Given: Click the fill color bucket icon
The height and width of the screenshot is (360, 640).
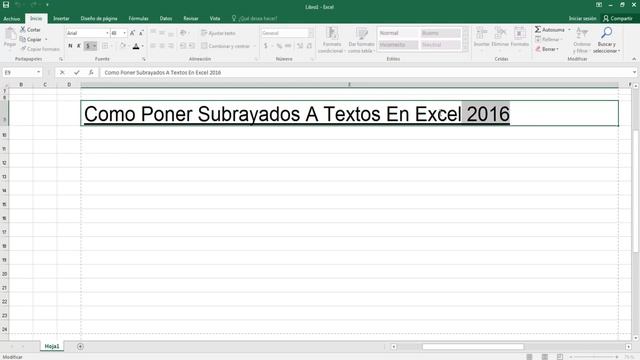Looking at the screenshot, I should coord(122,46).
